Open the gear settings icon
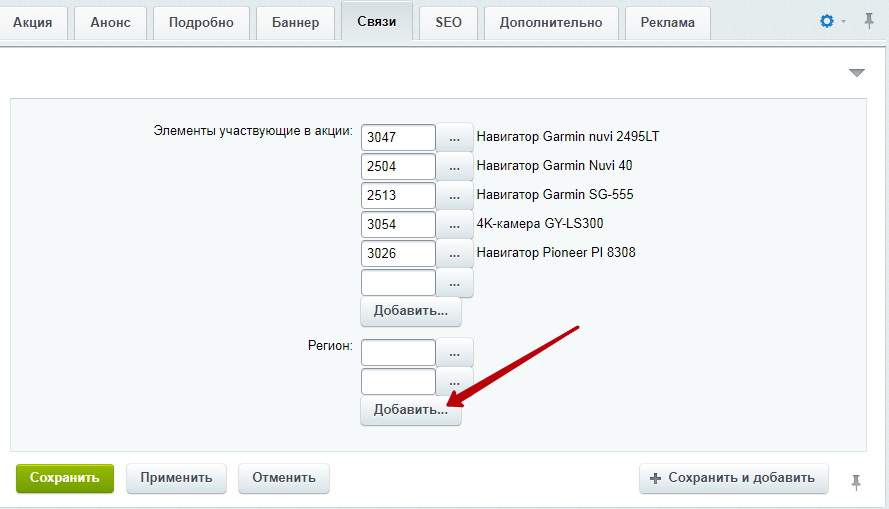Image resolution: width=889 pixels, height=509 pixels. [826, 21]
